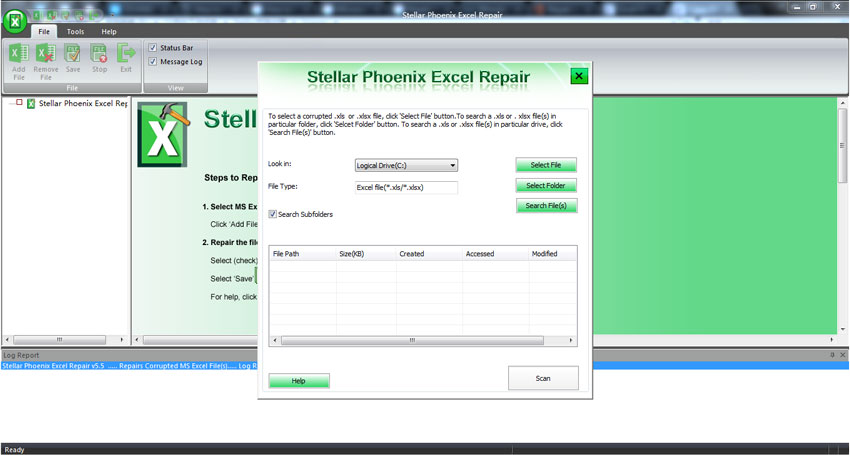This screenshot has width=850, height=455.
Task: Click the Scan button
Action: [543, 378]
